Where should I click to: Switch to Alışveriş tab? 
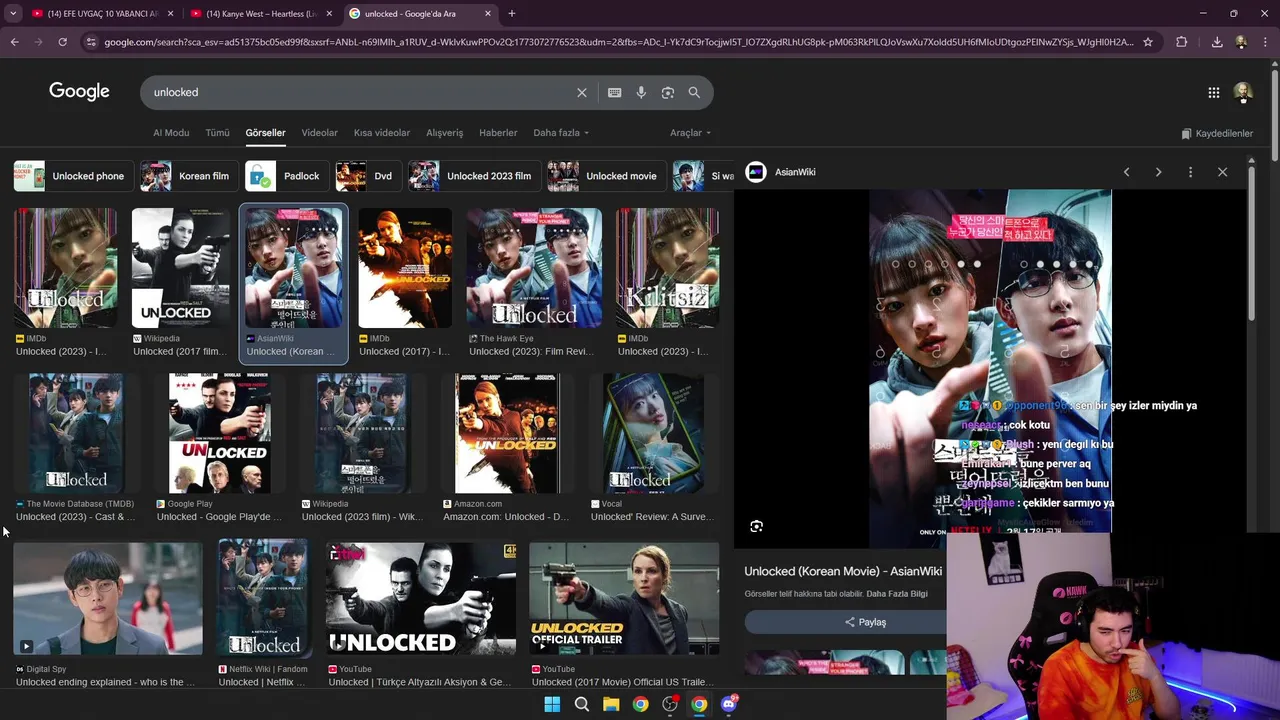tap(445, 133)
